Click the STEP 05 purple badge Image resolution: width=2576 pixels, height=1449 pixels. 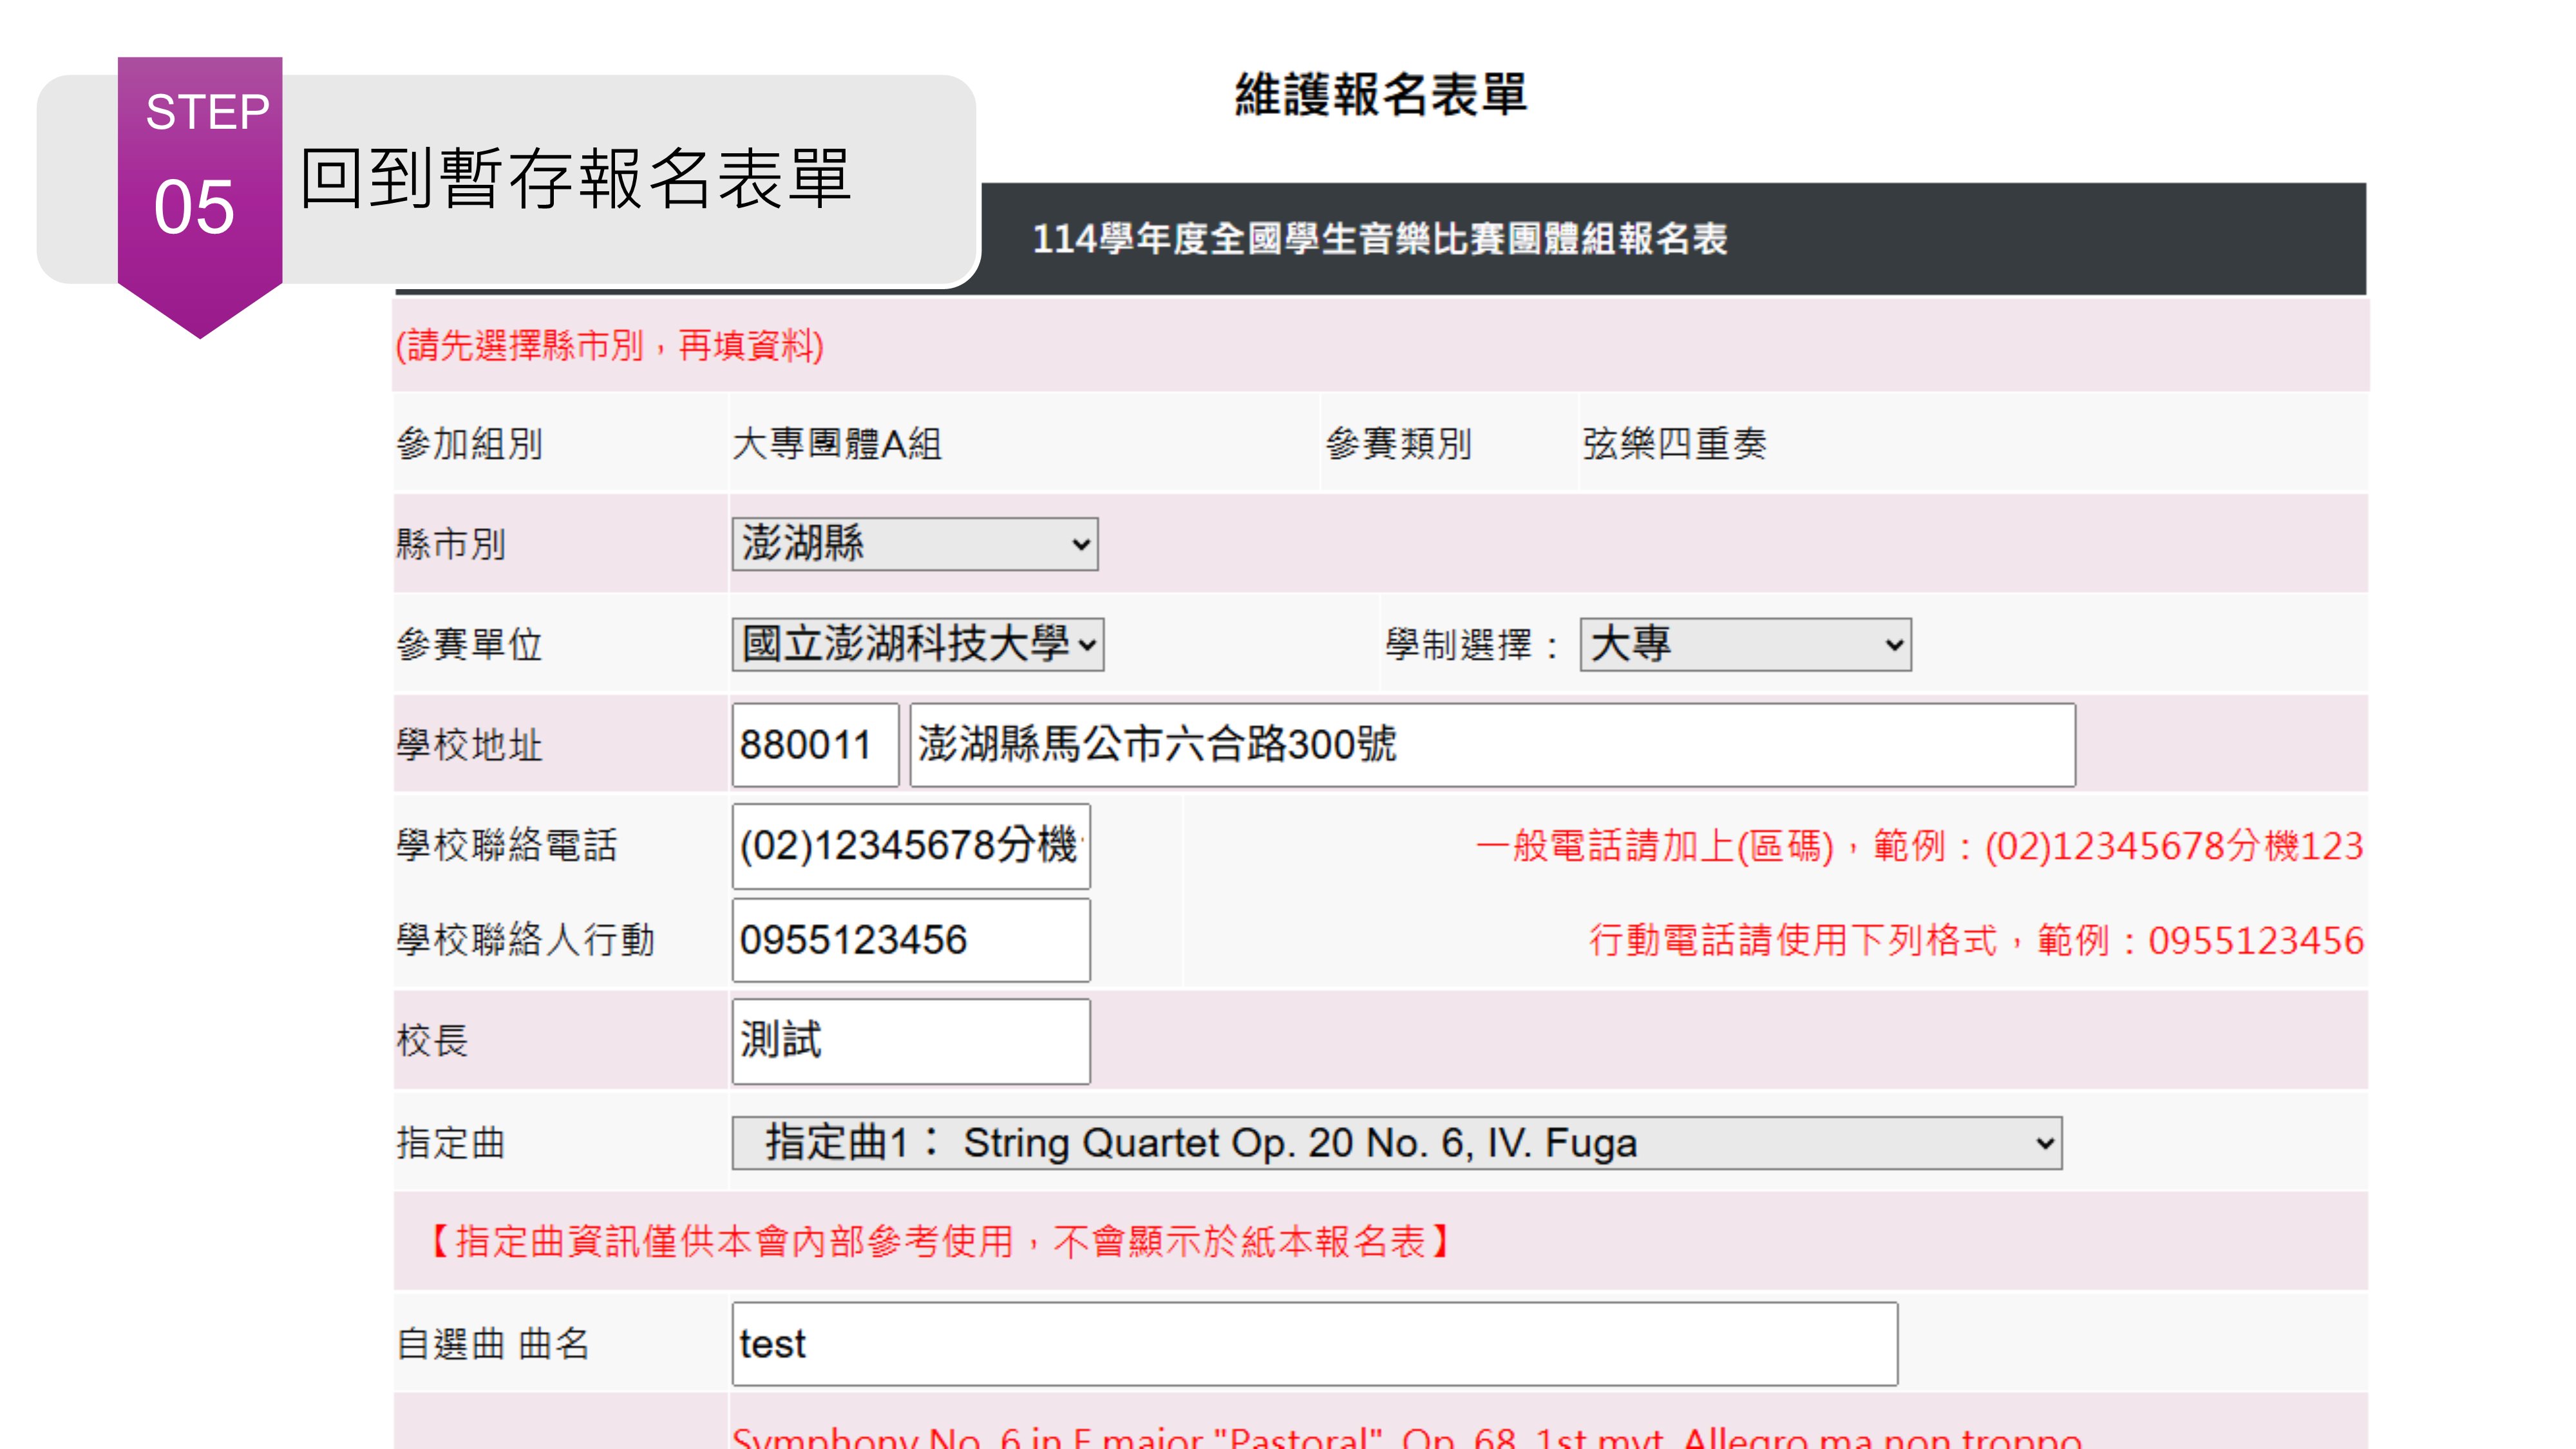click(x=200, y=190)
